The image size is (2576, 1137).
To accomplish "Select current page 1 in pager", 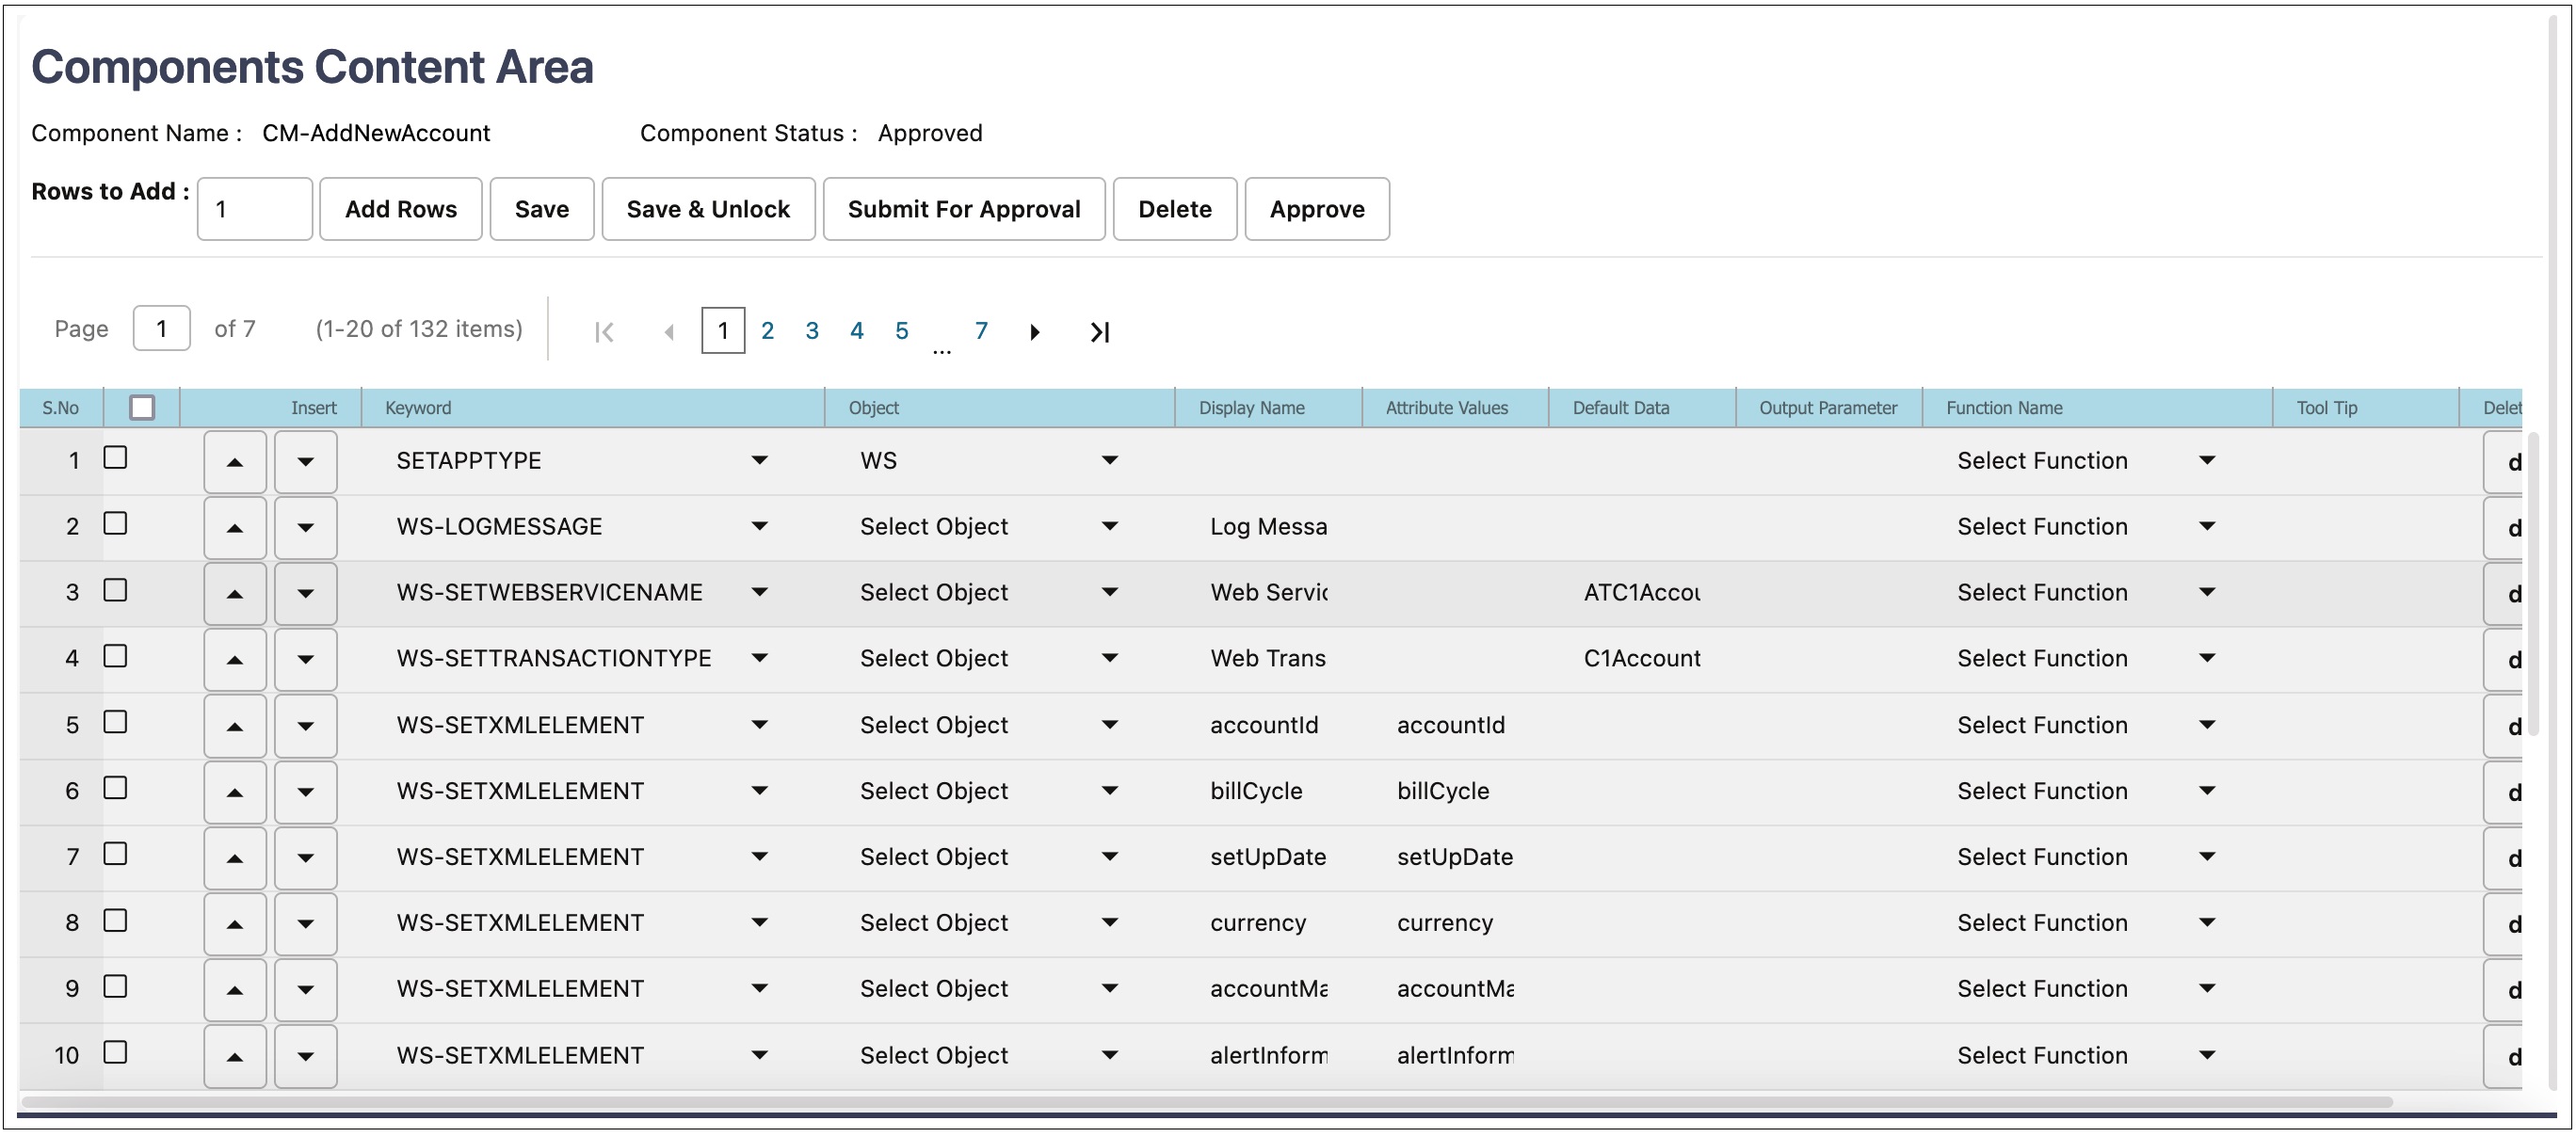I will click(723, 331).
